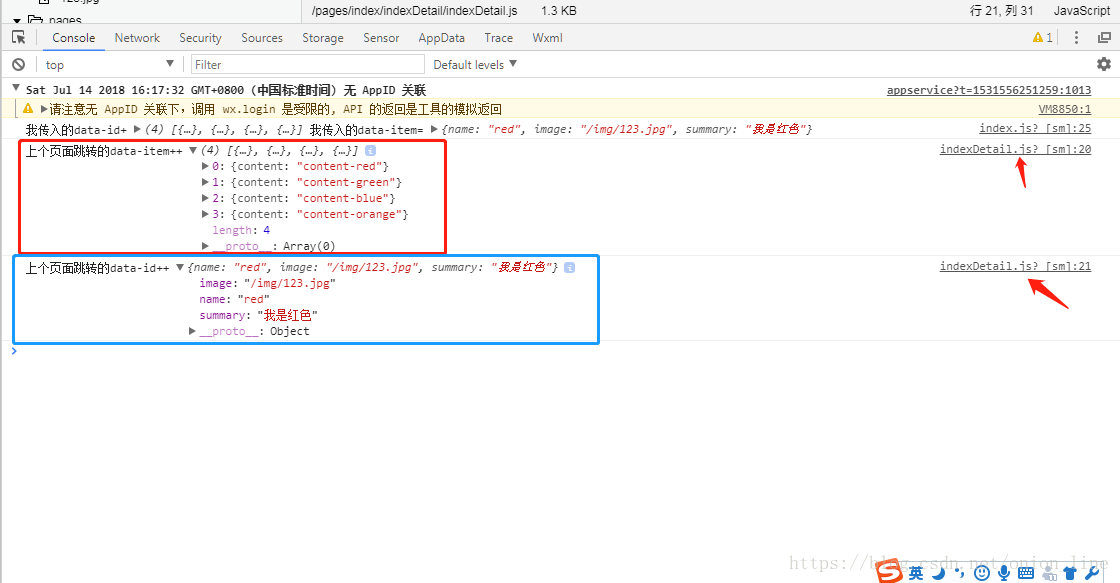Expand array item 1 content-green

click(x=206, y=182)
